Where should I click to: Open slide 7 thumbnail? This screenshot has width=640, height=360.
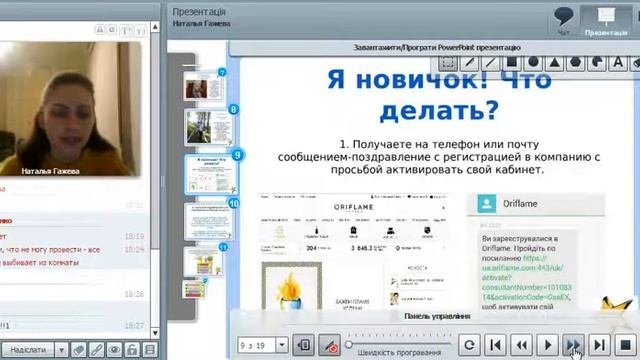203,86
